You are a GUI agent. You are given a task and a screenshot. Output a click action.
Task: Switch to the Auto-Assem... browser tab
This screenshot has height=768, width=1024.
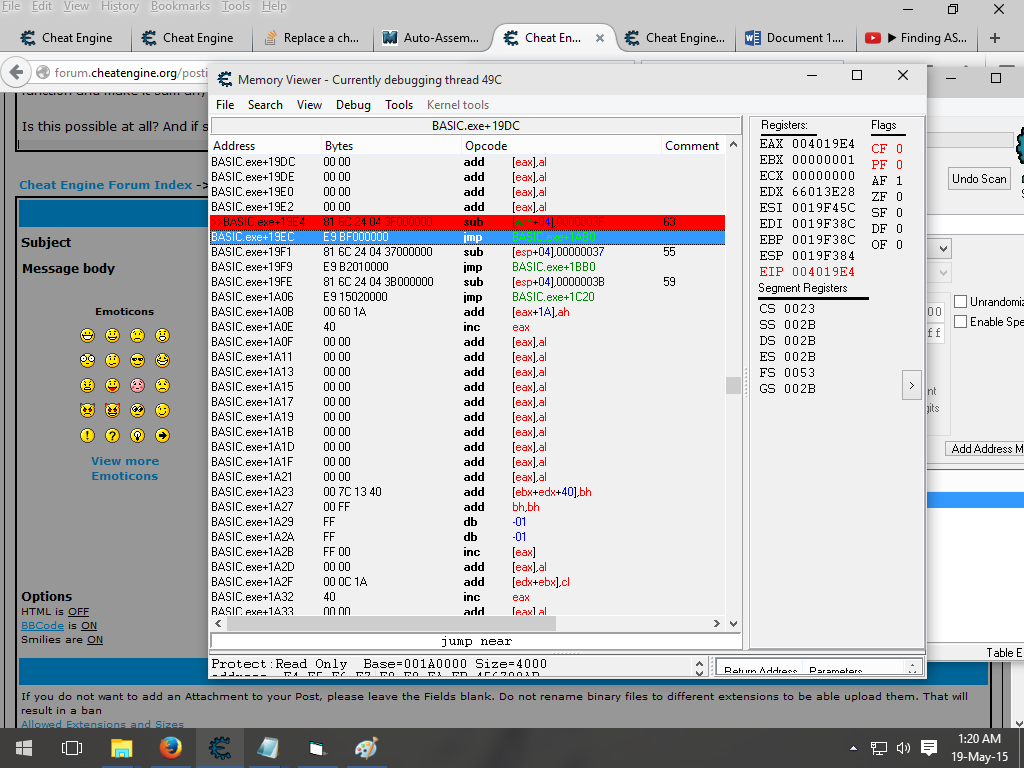433,38
